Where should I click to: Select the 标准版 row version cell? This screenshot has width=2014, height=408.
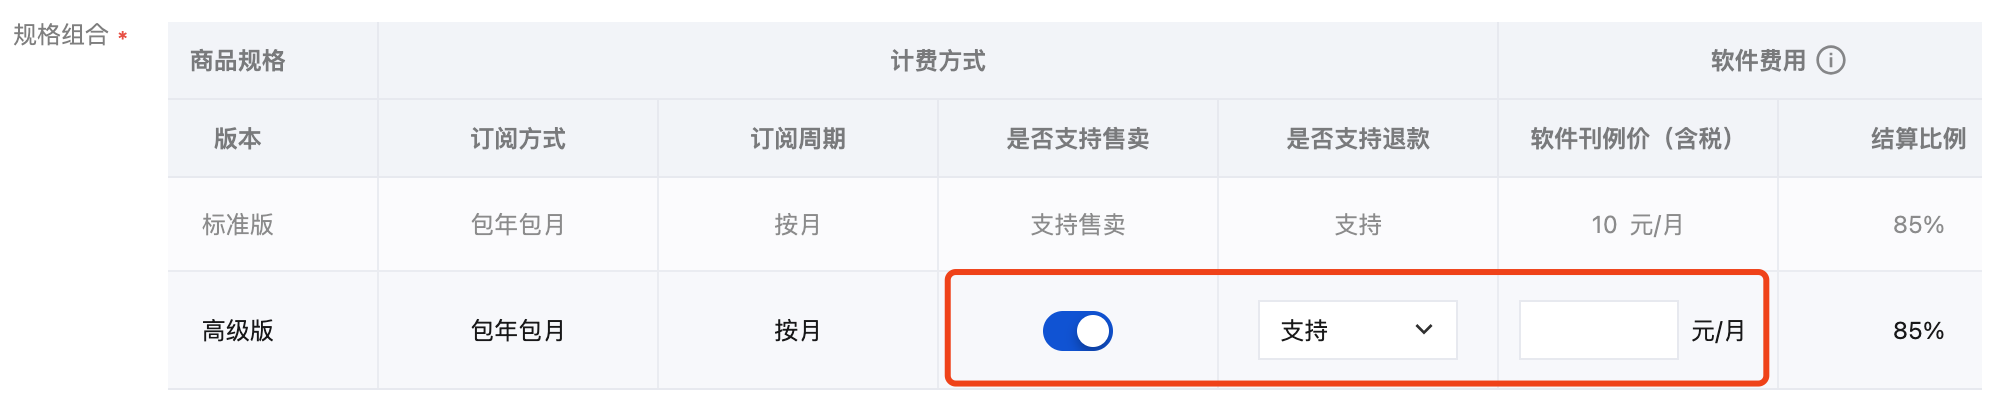(x=238, y=225)
